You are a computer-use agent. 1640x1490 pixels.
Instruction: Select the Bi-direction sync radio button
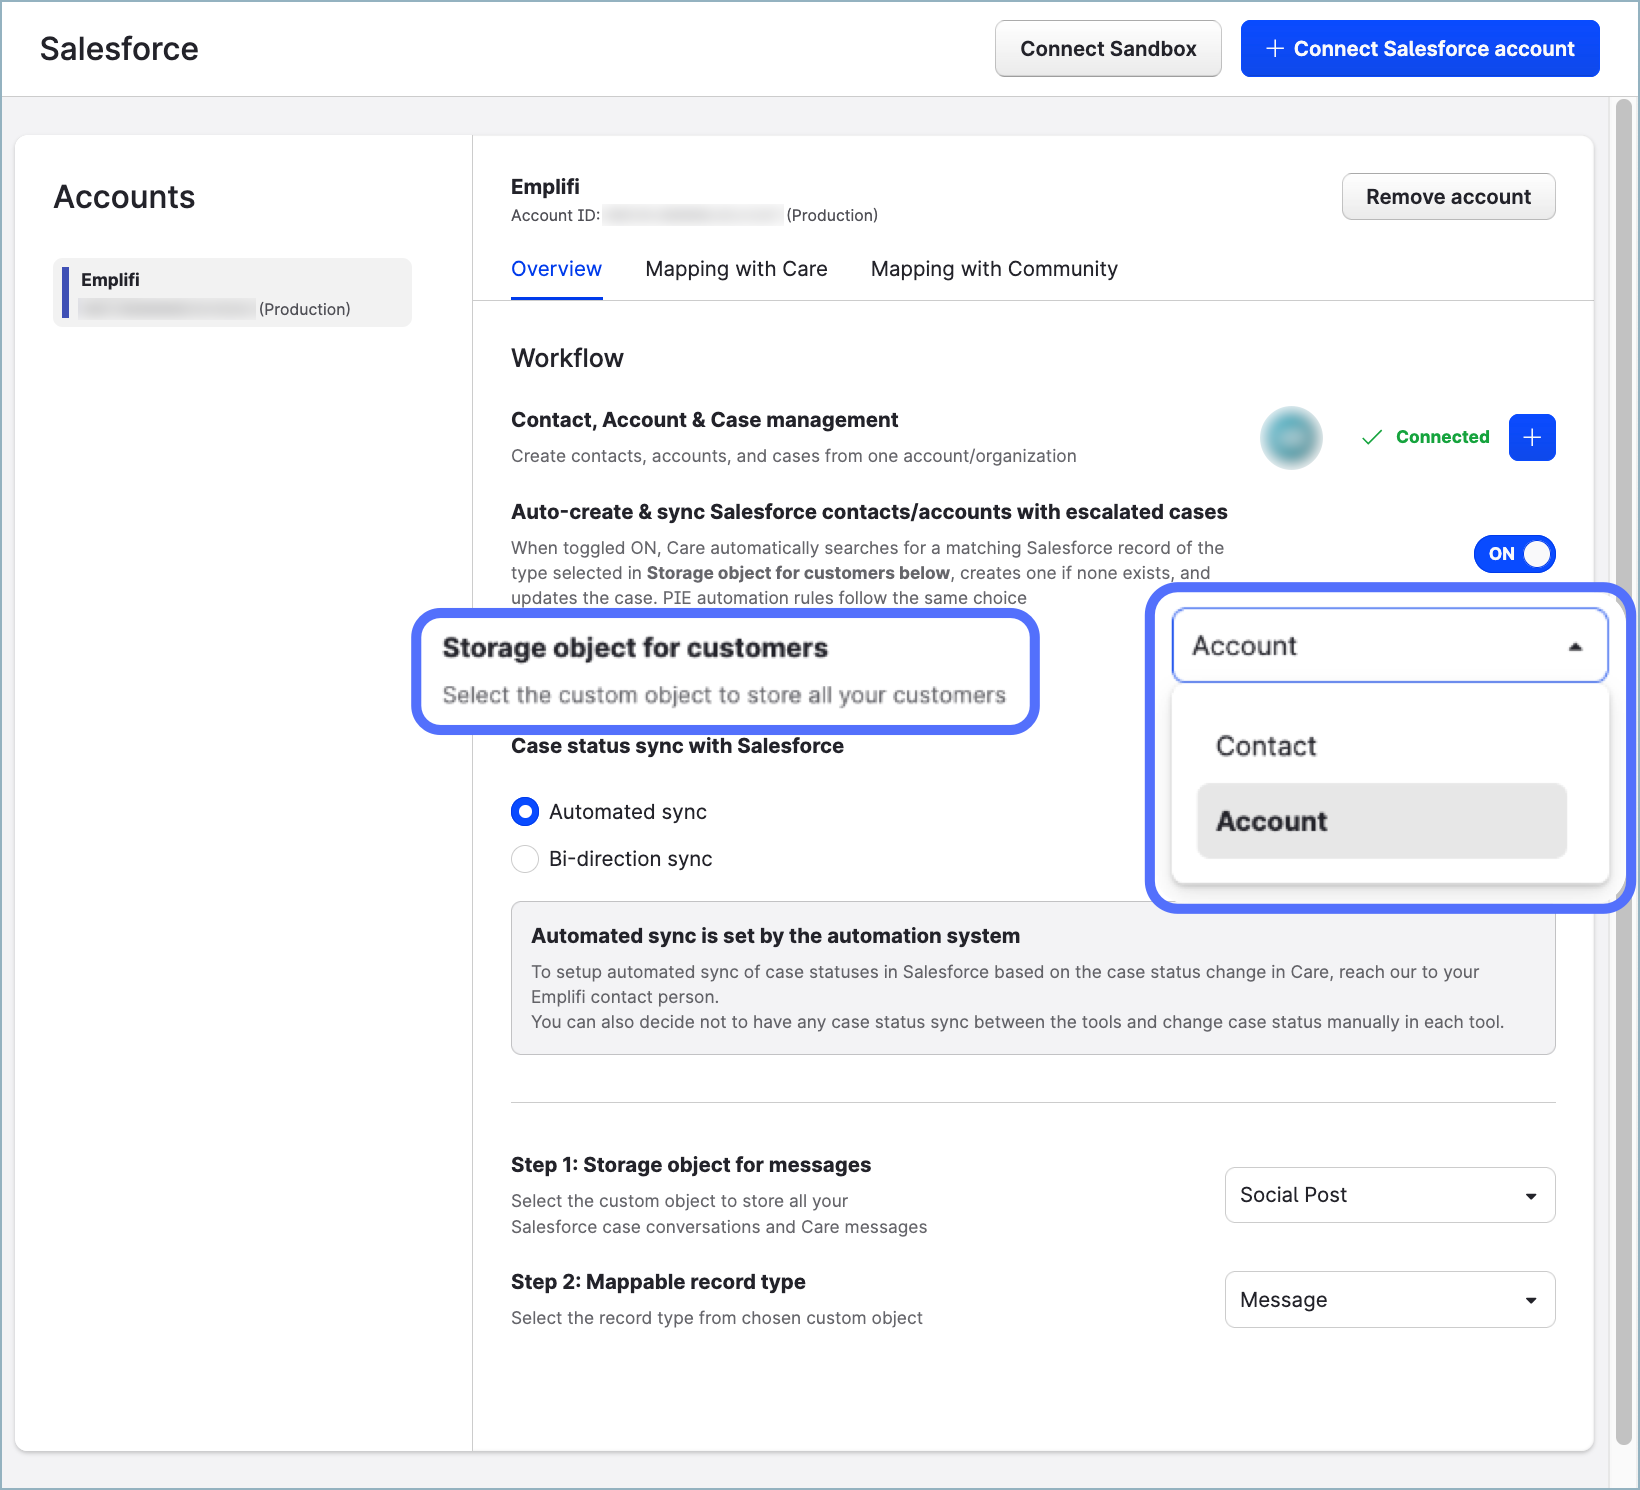pyautogui.click(x=525, y=859)
